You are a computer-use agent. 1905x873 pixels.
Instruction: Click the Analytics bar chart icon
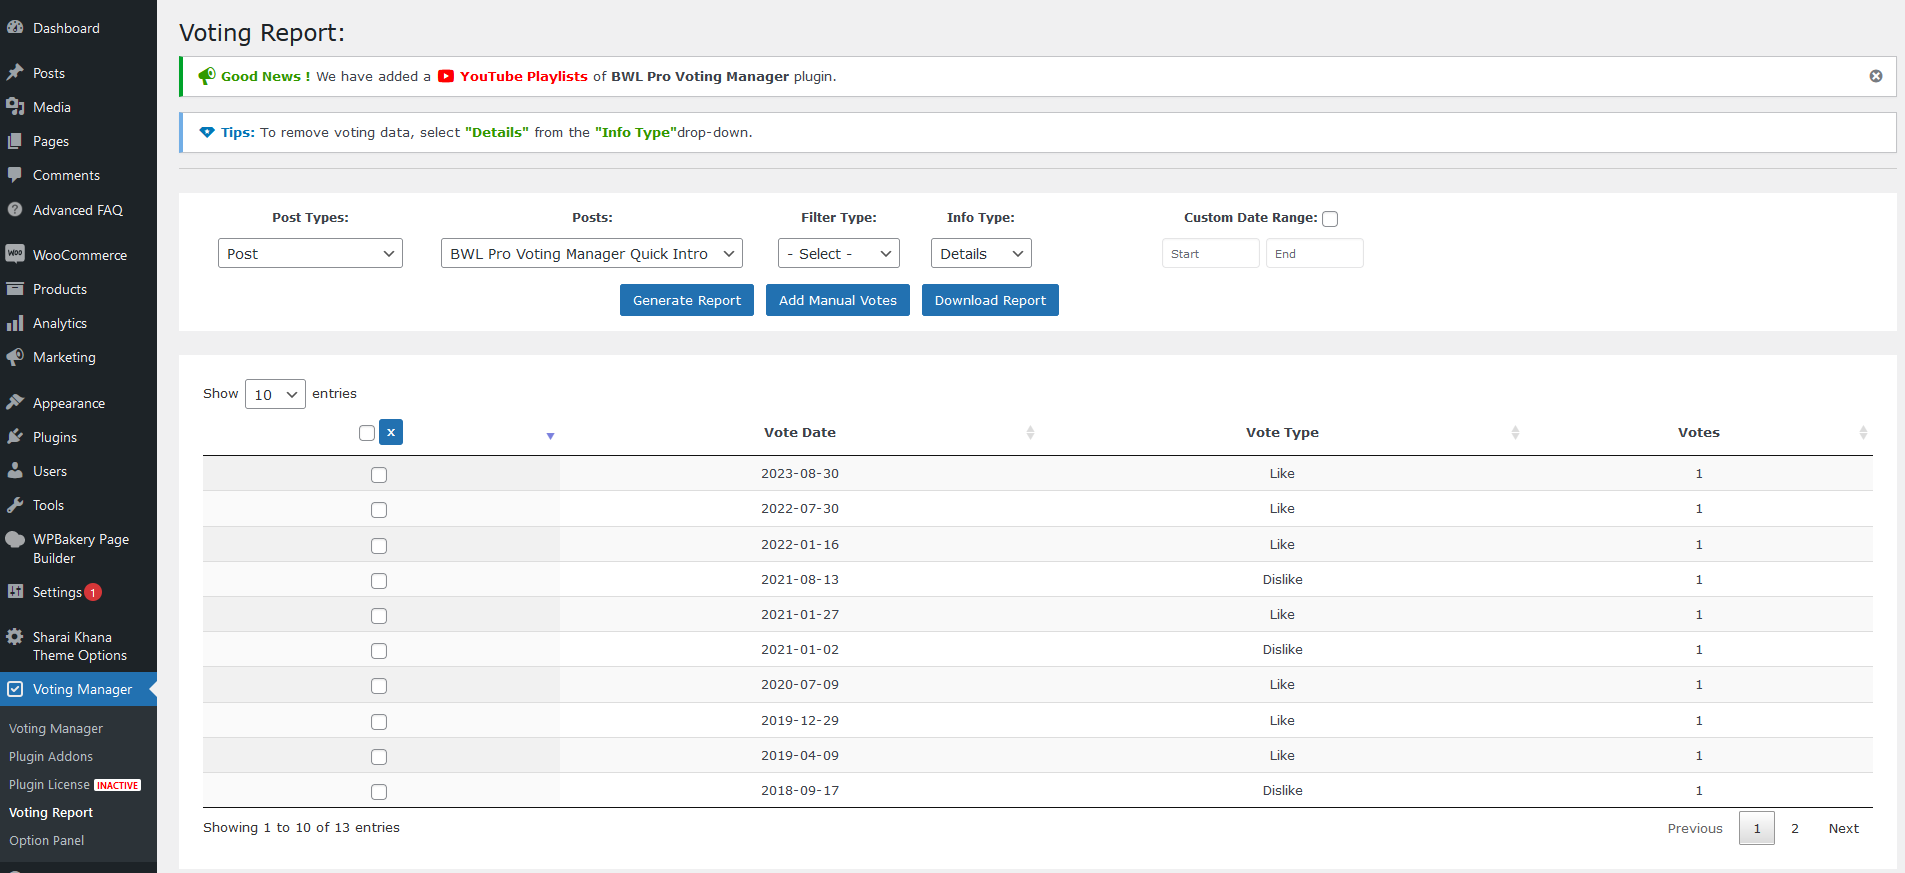click(15, 323)
